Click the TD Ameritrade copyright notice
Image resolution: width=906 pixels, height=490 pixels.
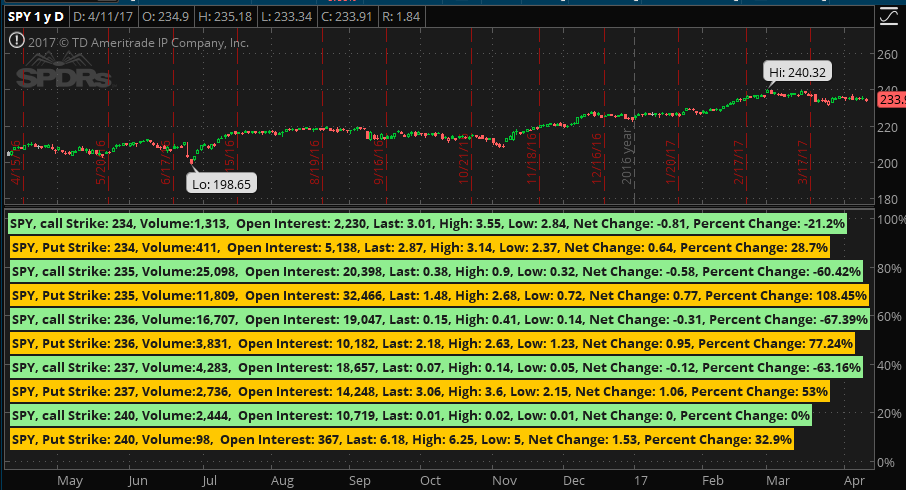click(x=139, y=43)
